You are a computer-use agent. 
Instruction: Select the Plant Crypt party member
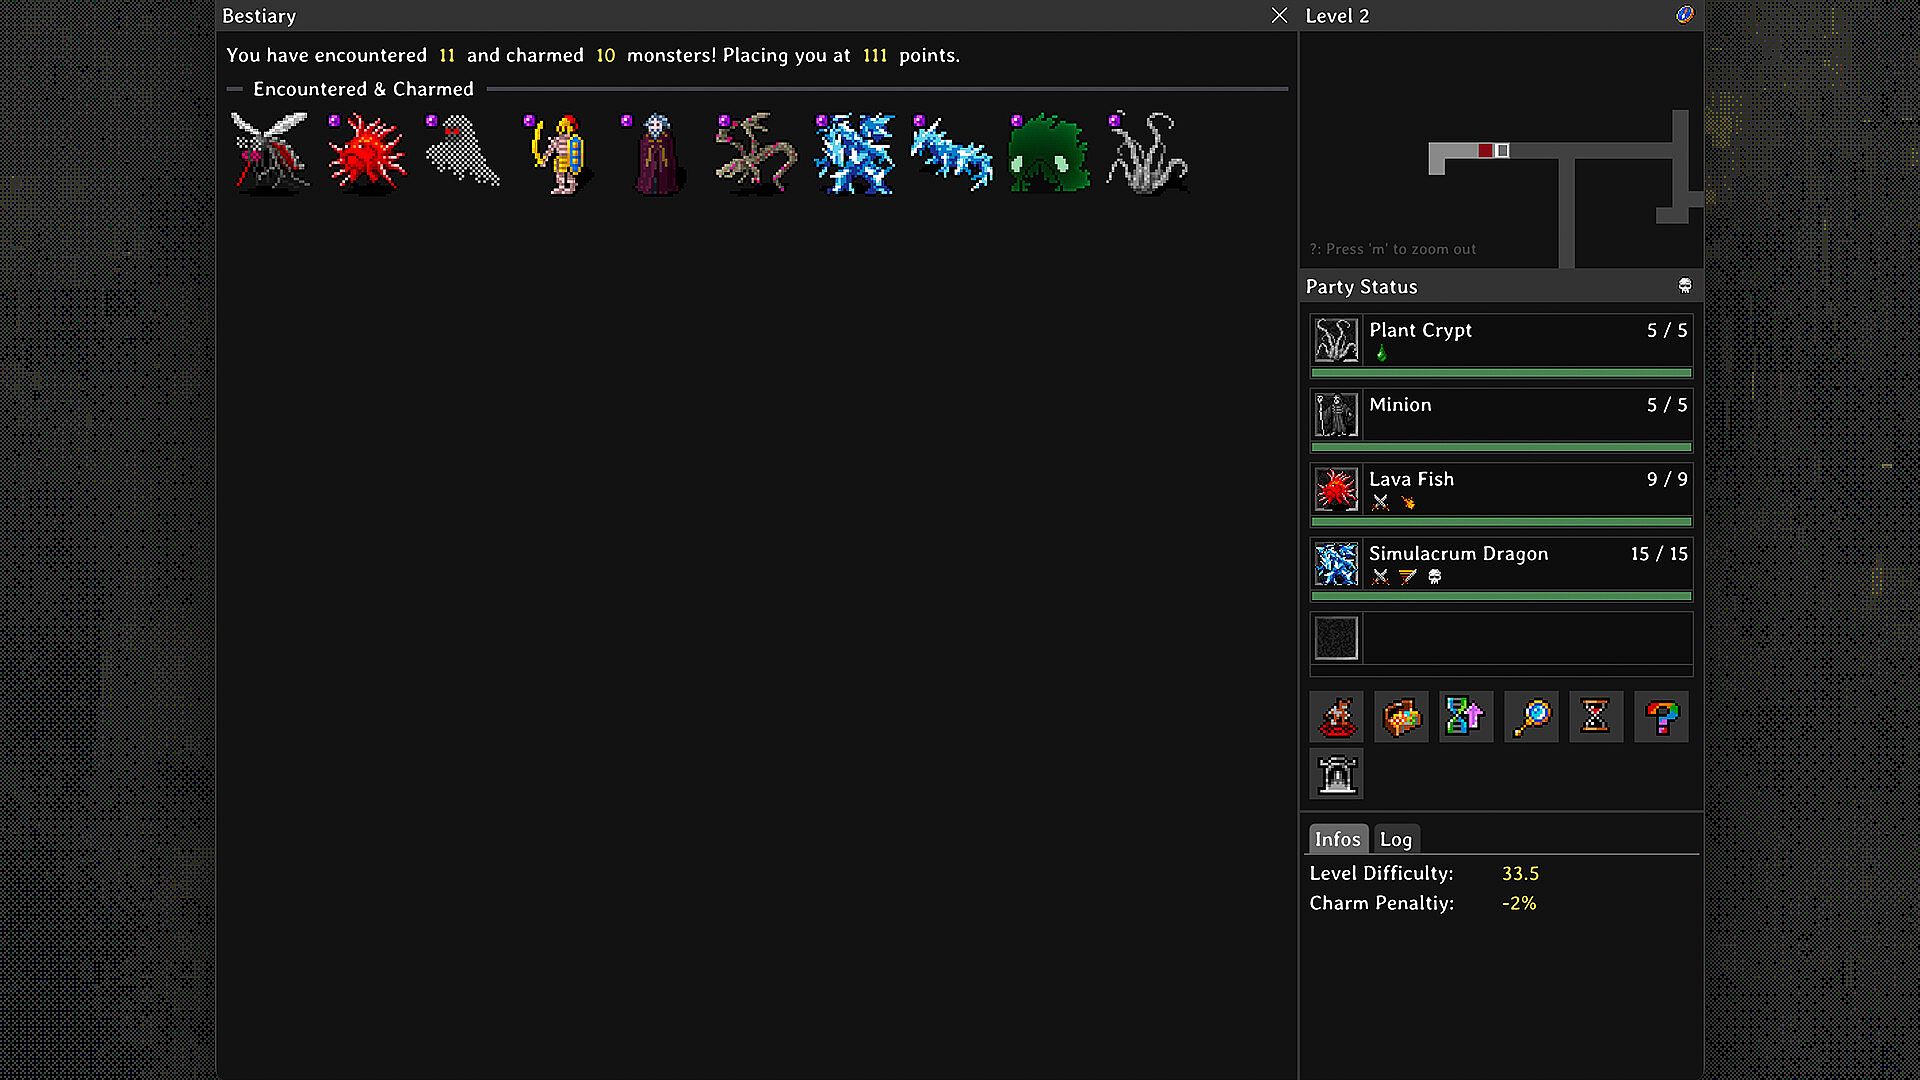[x=1501, y=346]
